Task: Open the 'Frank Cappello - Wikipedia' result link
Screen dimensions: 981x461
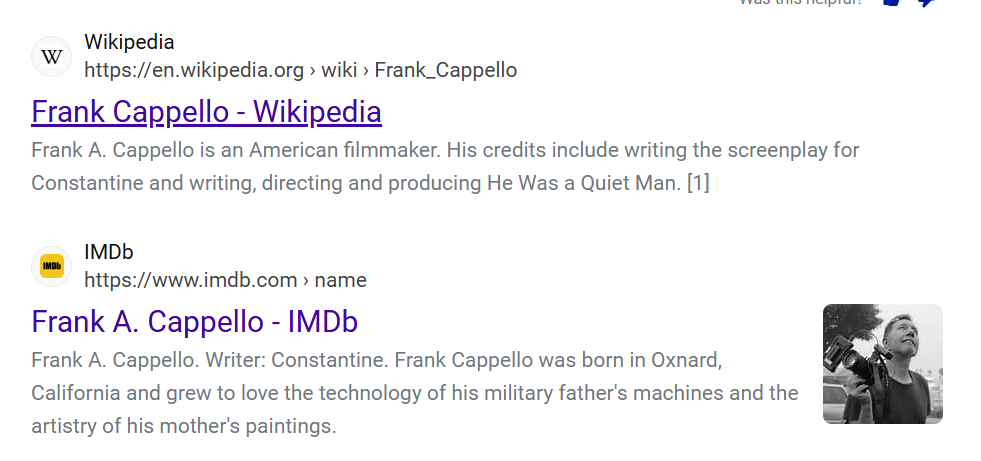Action: (206, 112)
